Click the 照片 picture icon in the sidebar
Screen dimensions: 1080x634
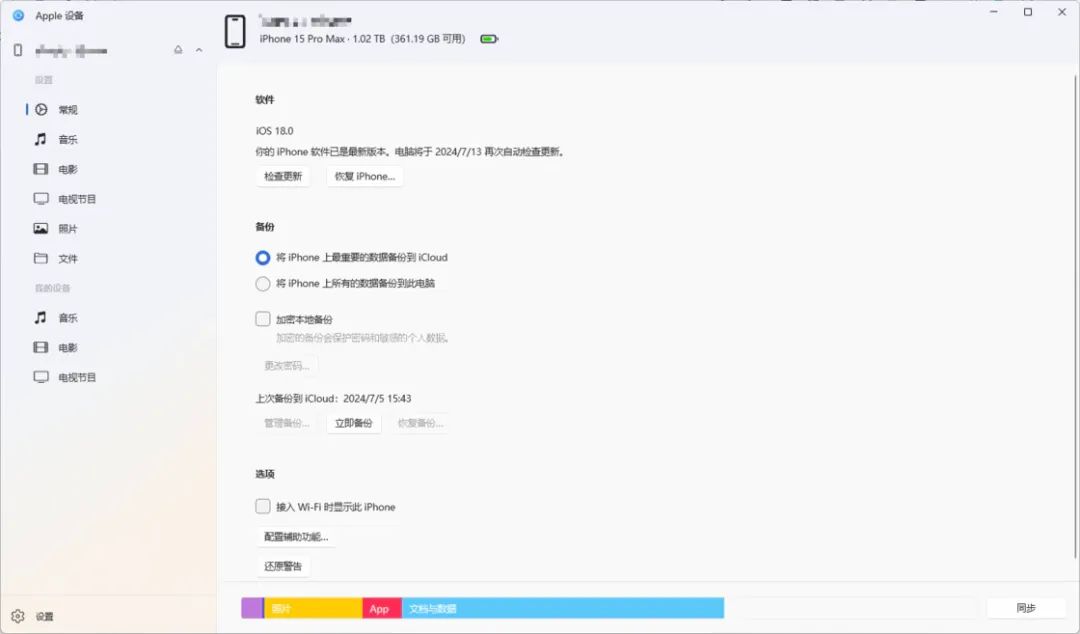point(41,228)
